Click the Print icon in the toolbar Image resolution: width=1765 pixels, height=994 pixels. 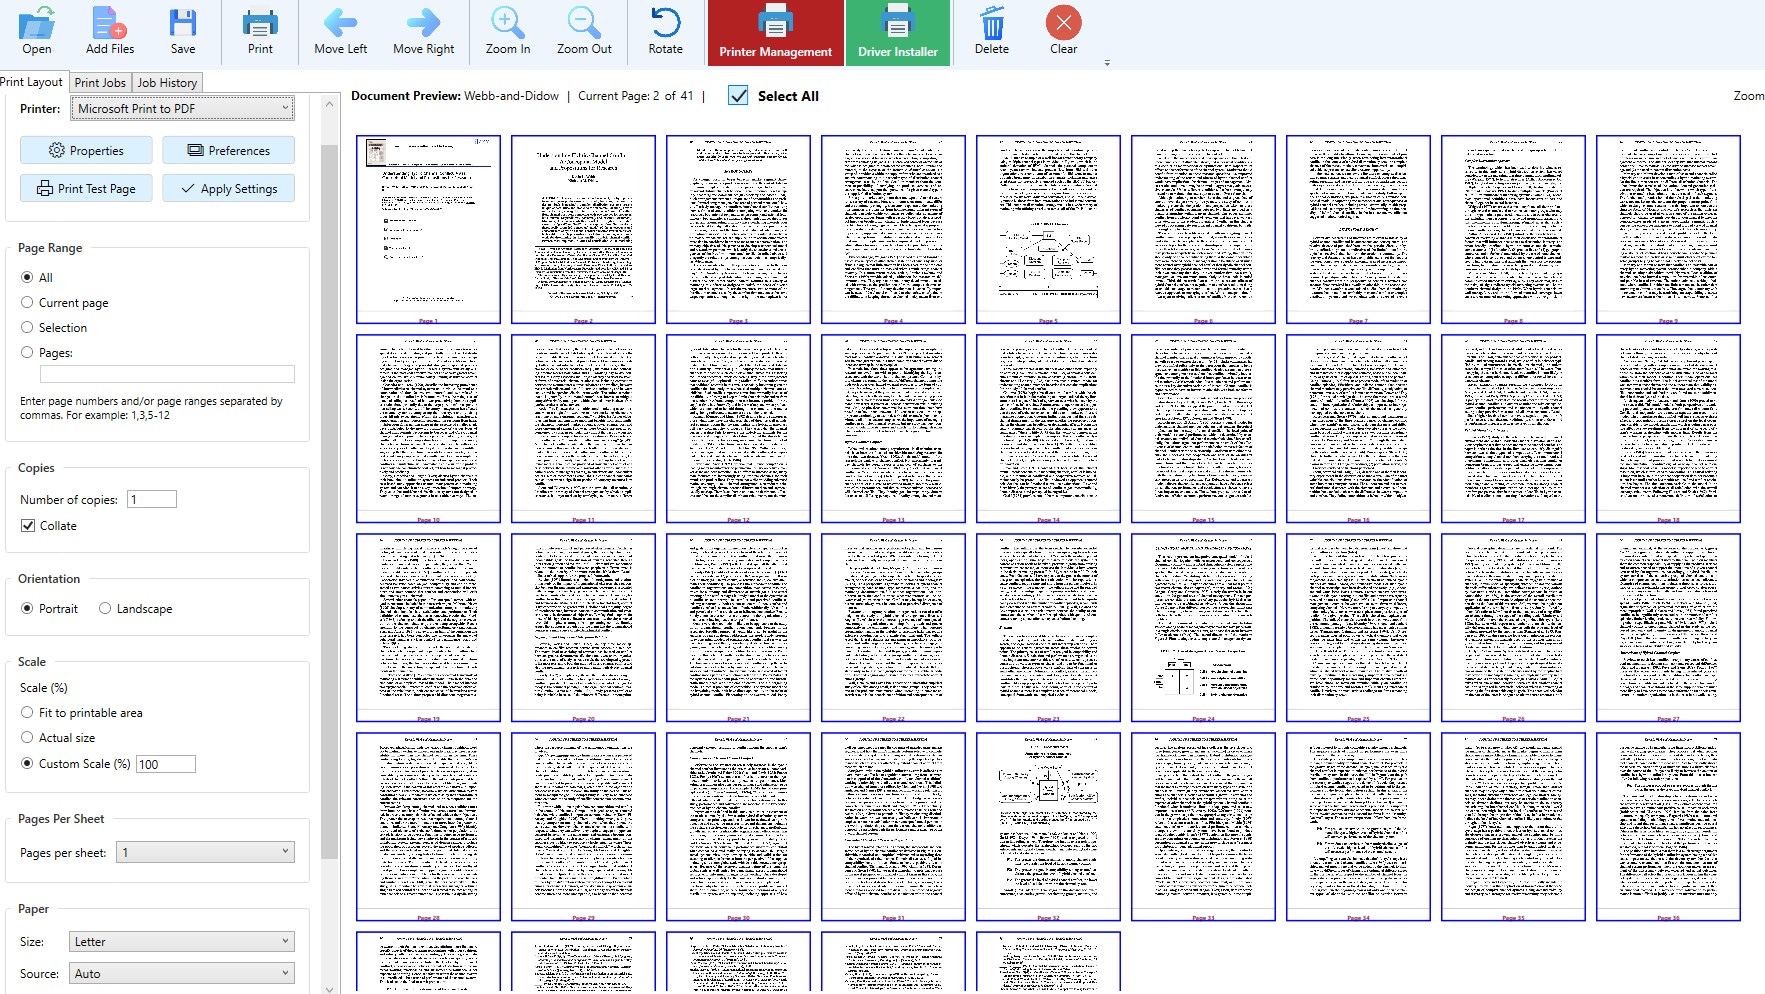point(259,30)
